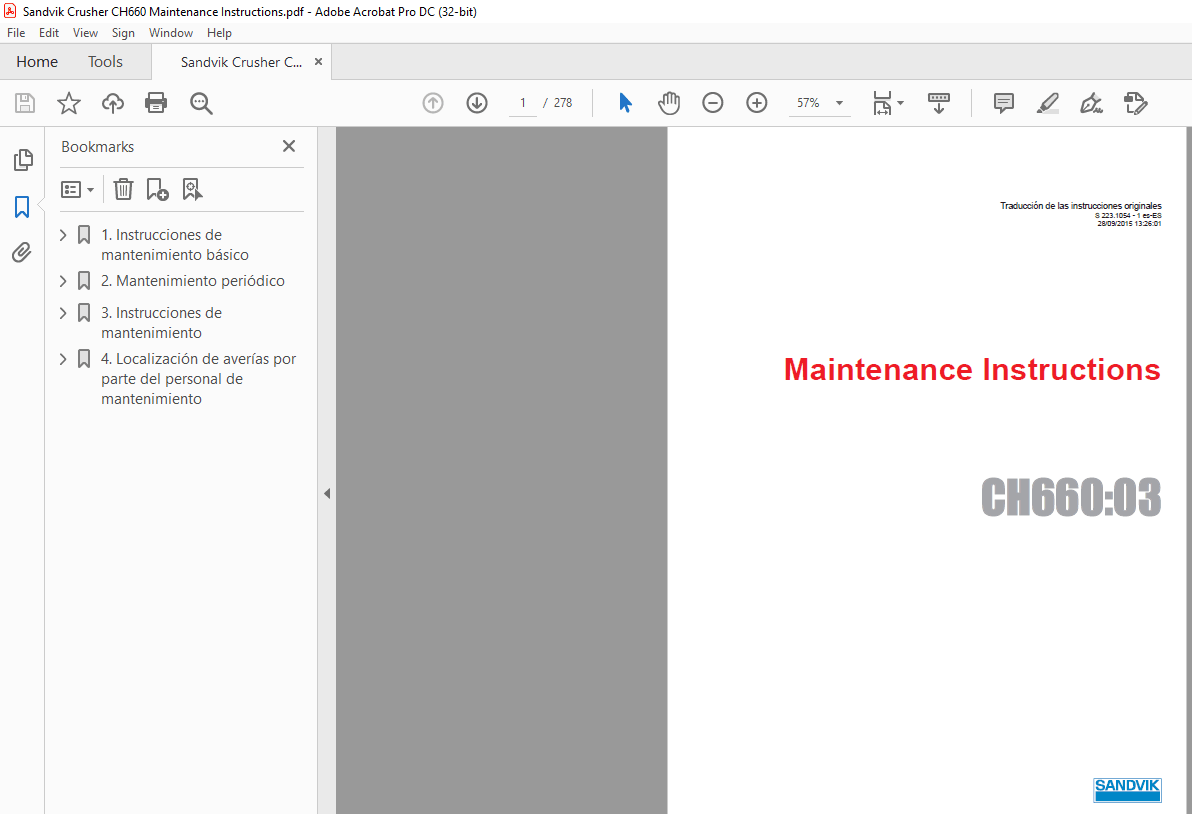Toggle the Page Thumbnails panel icon
The image size is (1192, 814).
[22, 160]
